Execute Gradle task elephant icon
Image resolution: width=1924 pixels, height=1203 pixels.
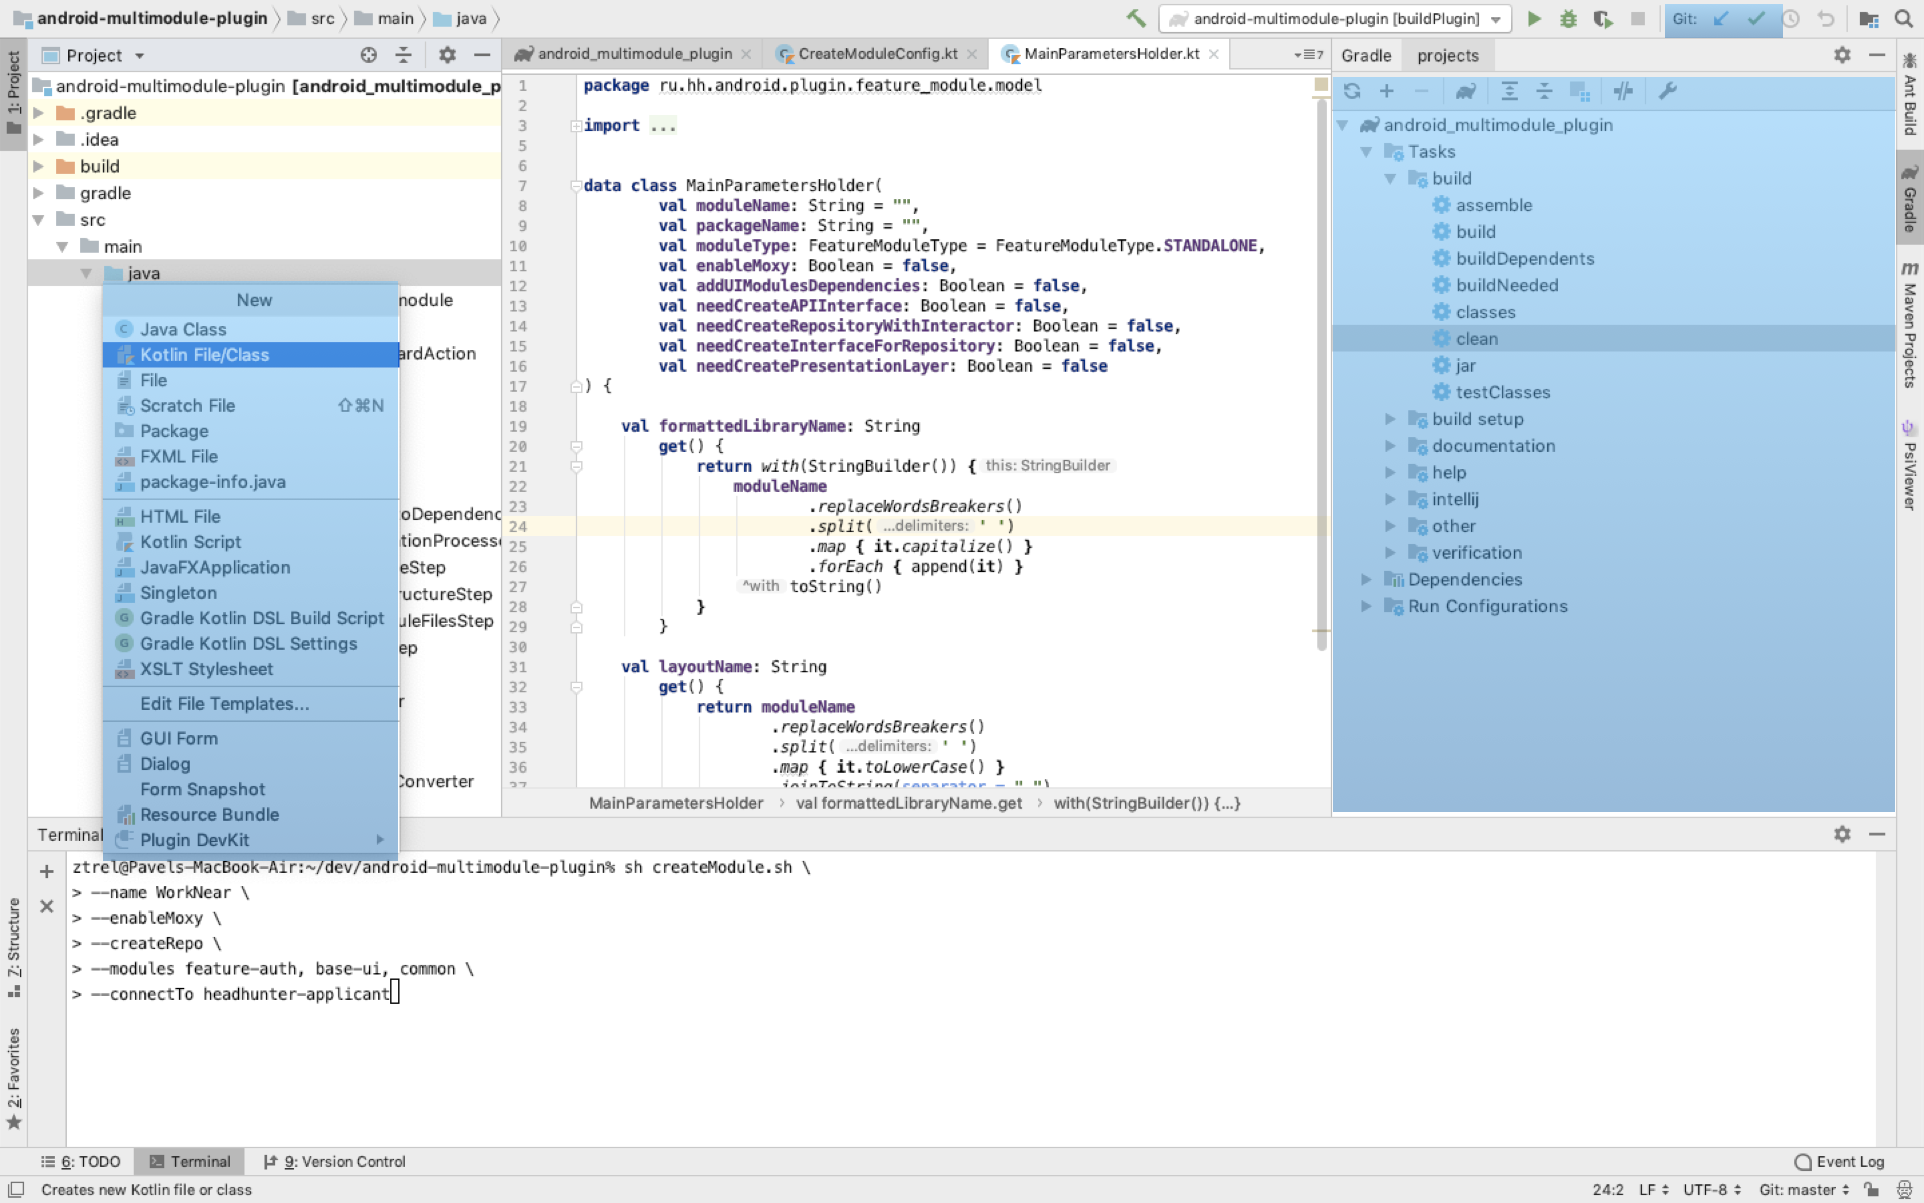click(x=1465, y=91)
